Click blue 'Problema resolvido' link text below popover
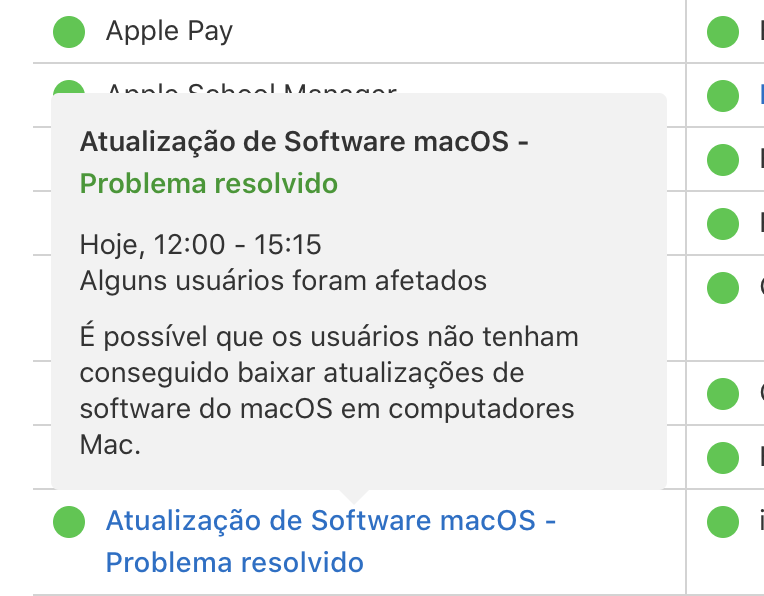764x596 pixels. point(235,563)
